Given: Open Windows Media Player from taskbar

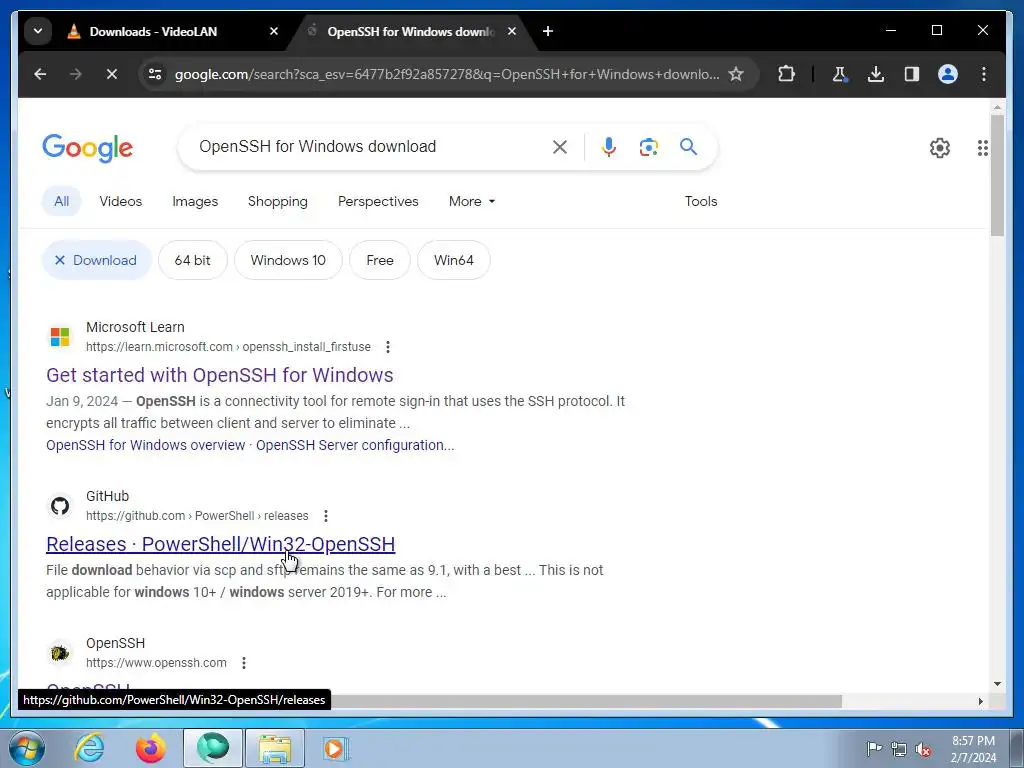Looking at the screenshot, I should [334, 748].
